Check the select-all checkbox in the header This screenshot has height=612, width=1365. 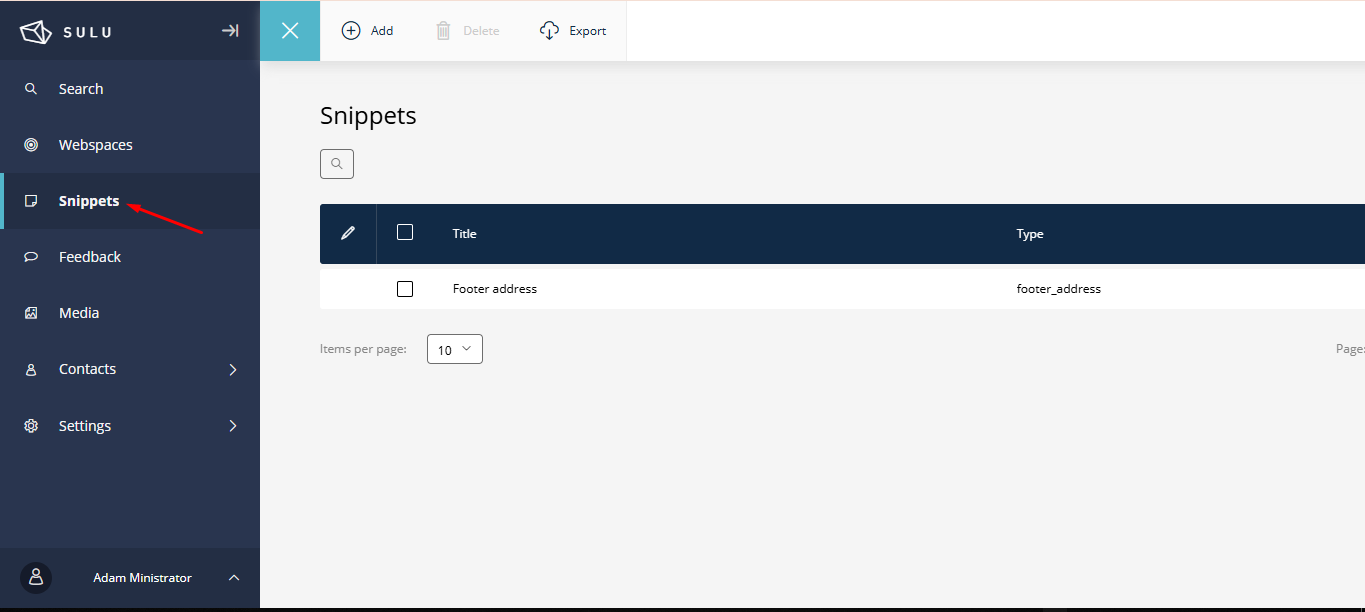pos(405,231)
